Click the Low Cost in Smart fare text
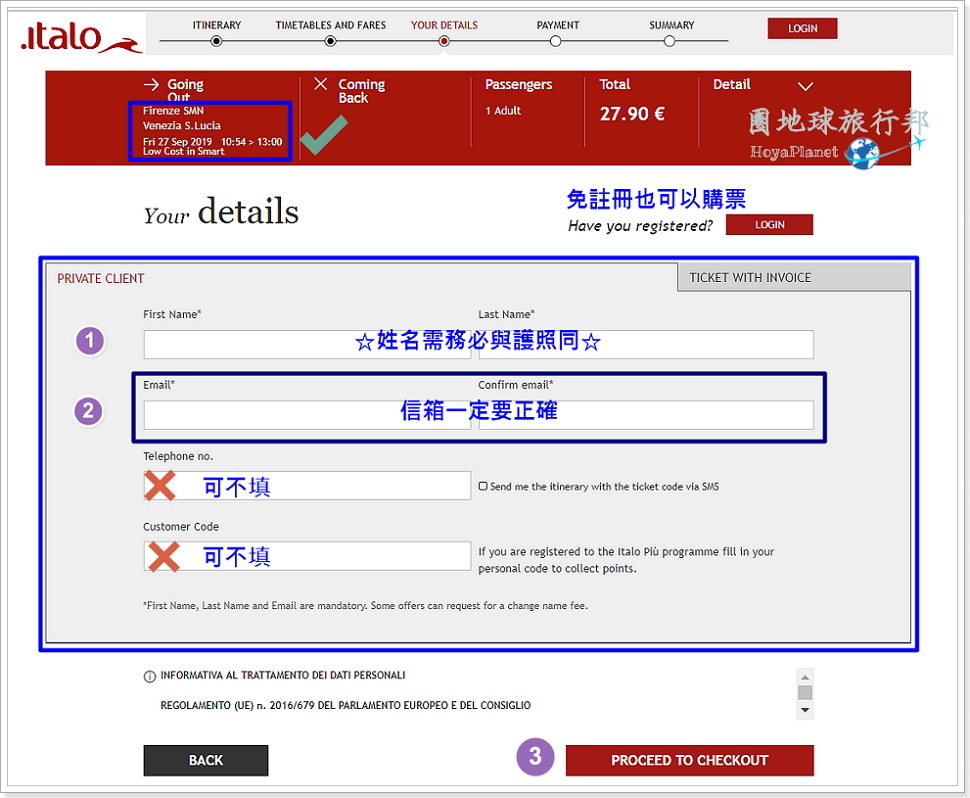The height and width of the screenshot is (798, 970). (184, 152)
